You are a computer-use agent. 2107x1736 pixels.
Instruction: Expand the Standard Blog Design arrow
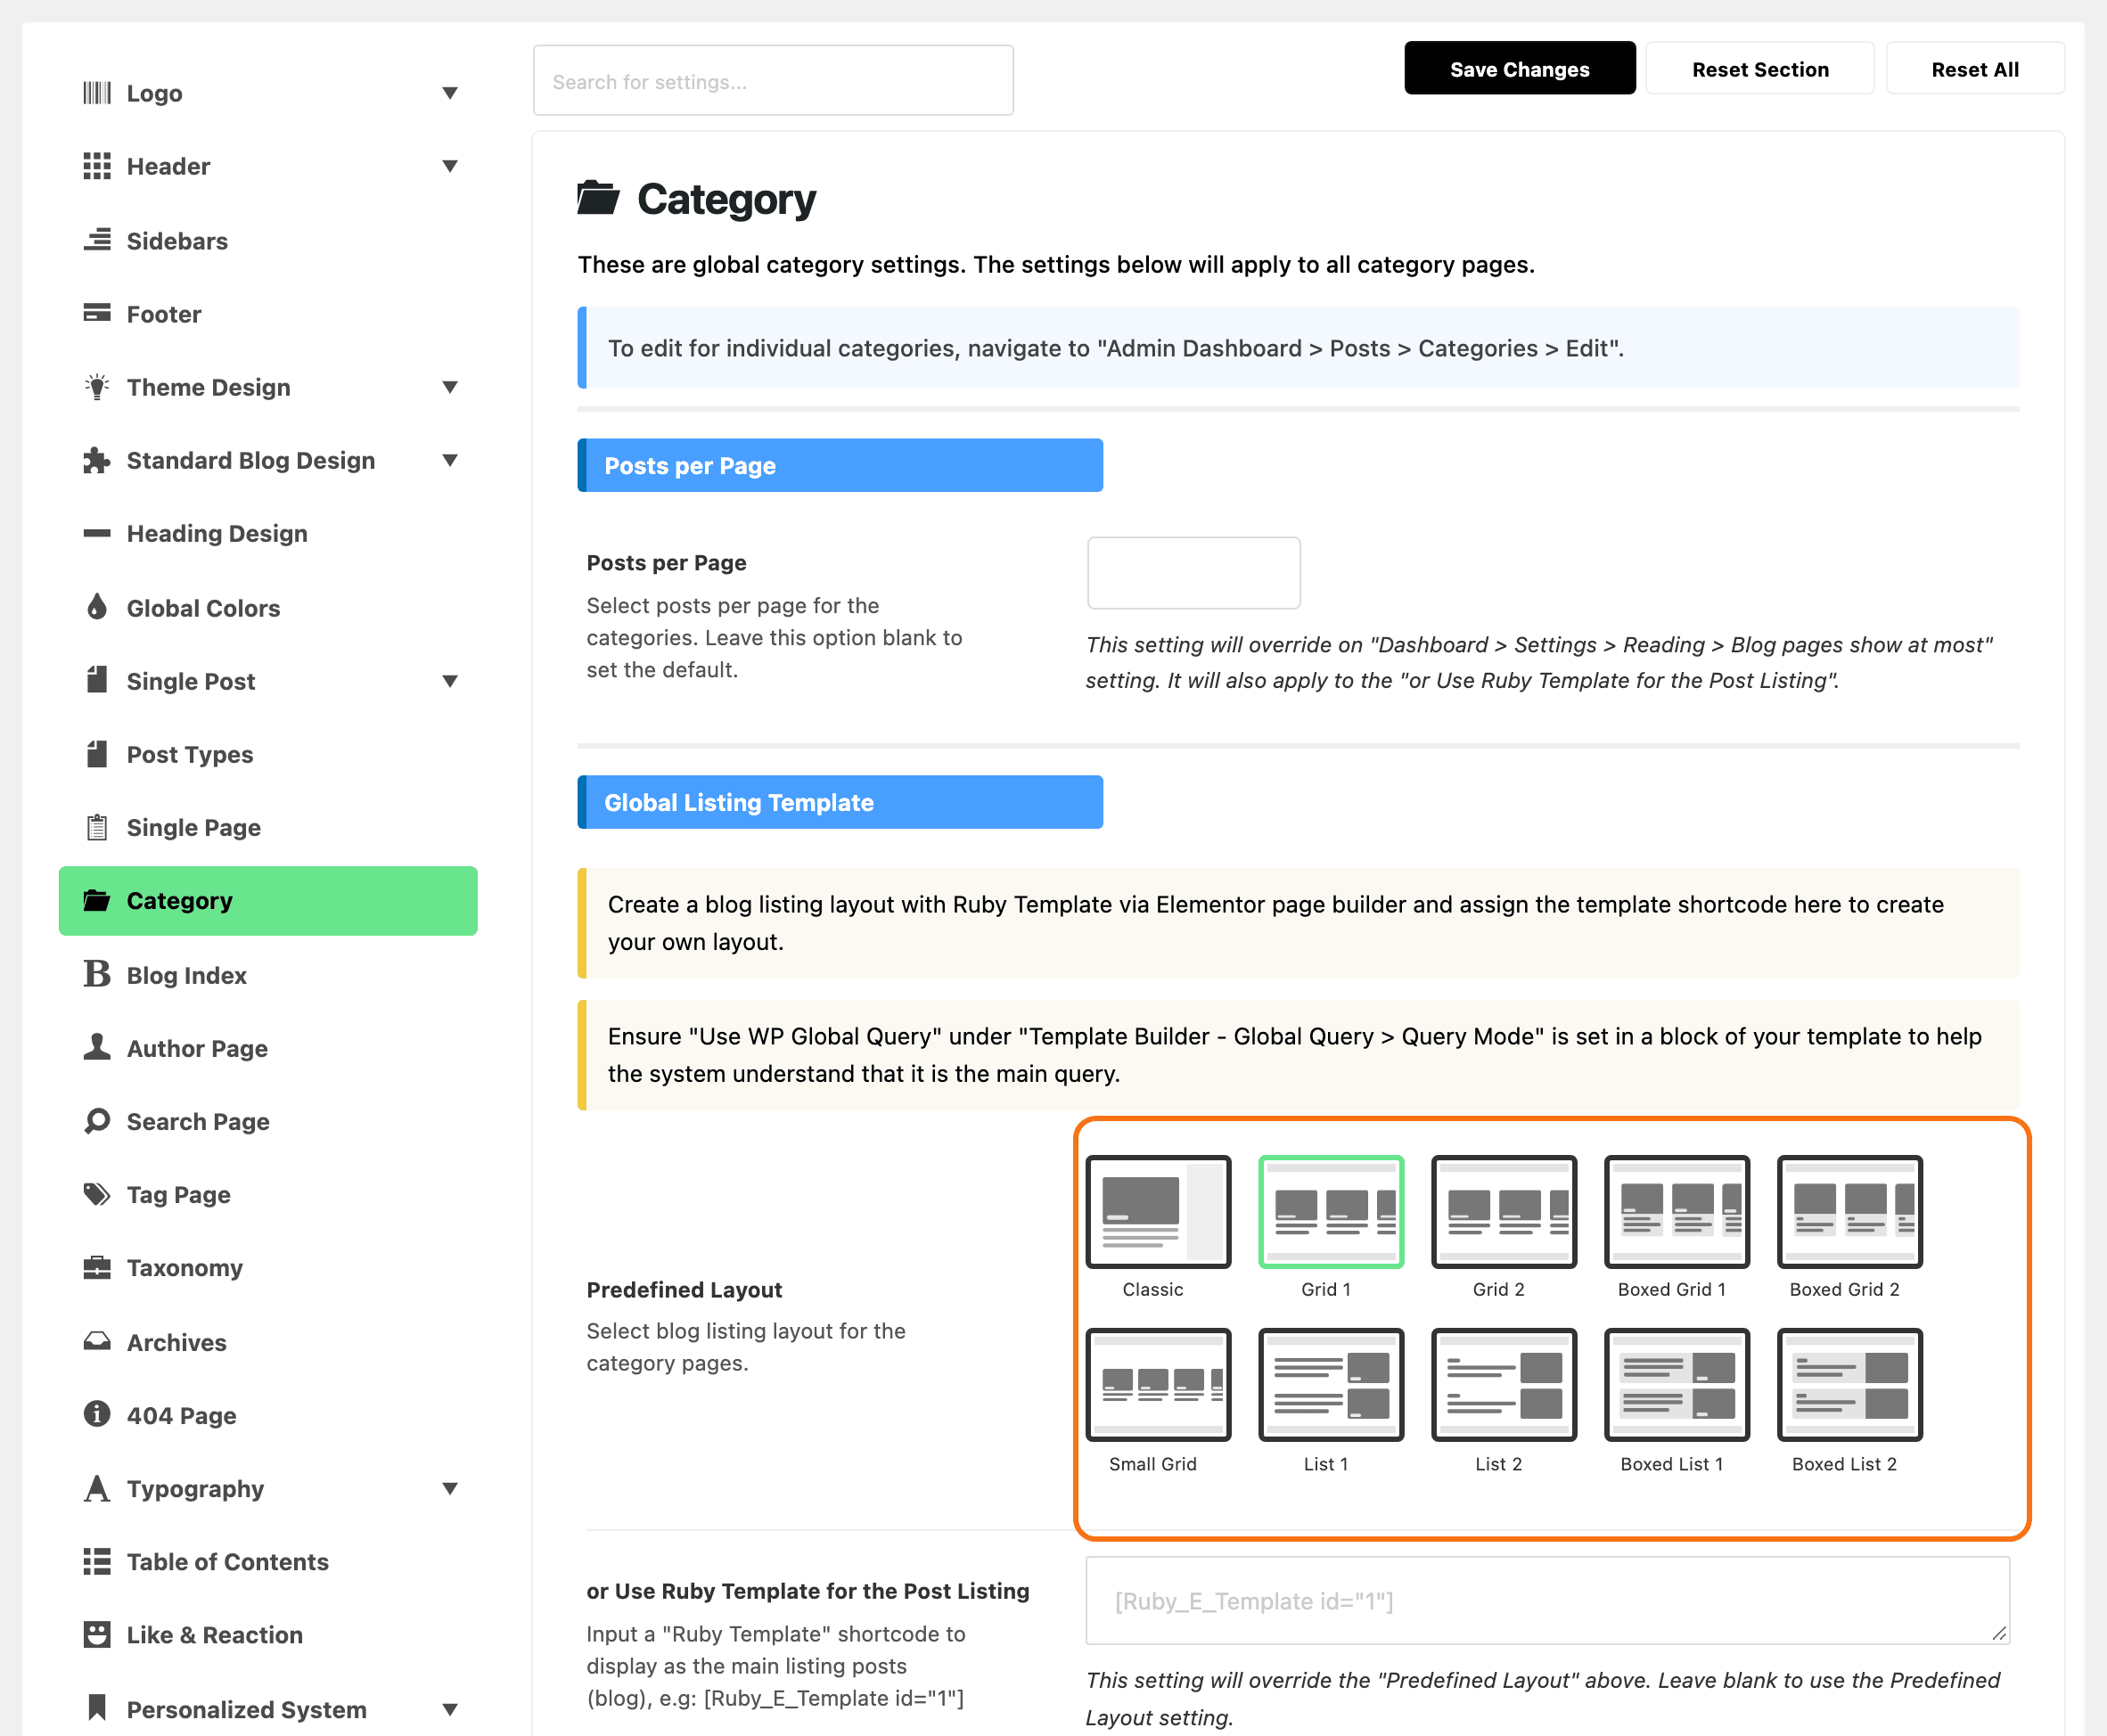click(450, 460)
